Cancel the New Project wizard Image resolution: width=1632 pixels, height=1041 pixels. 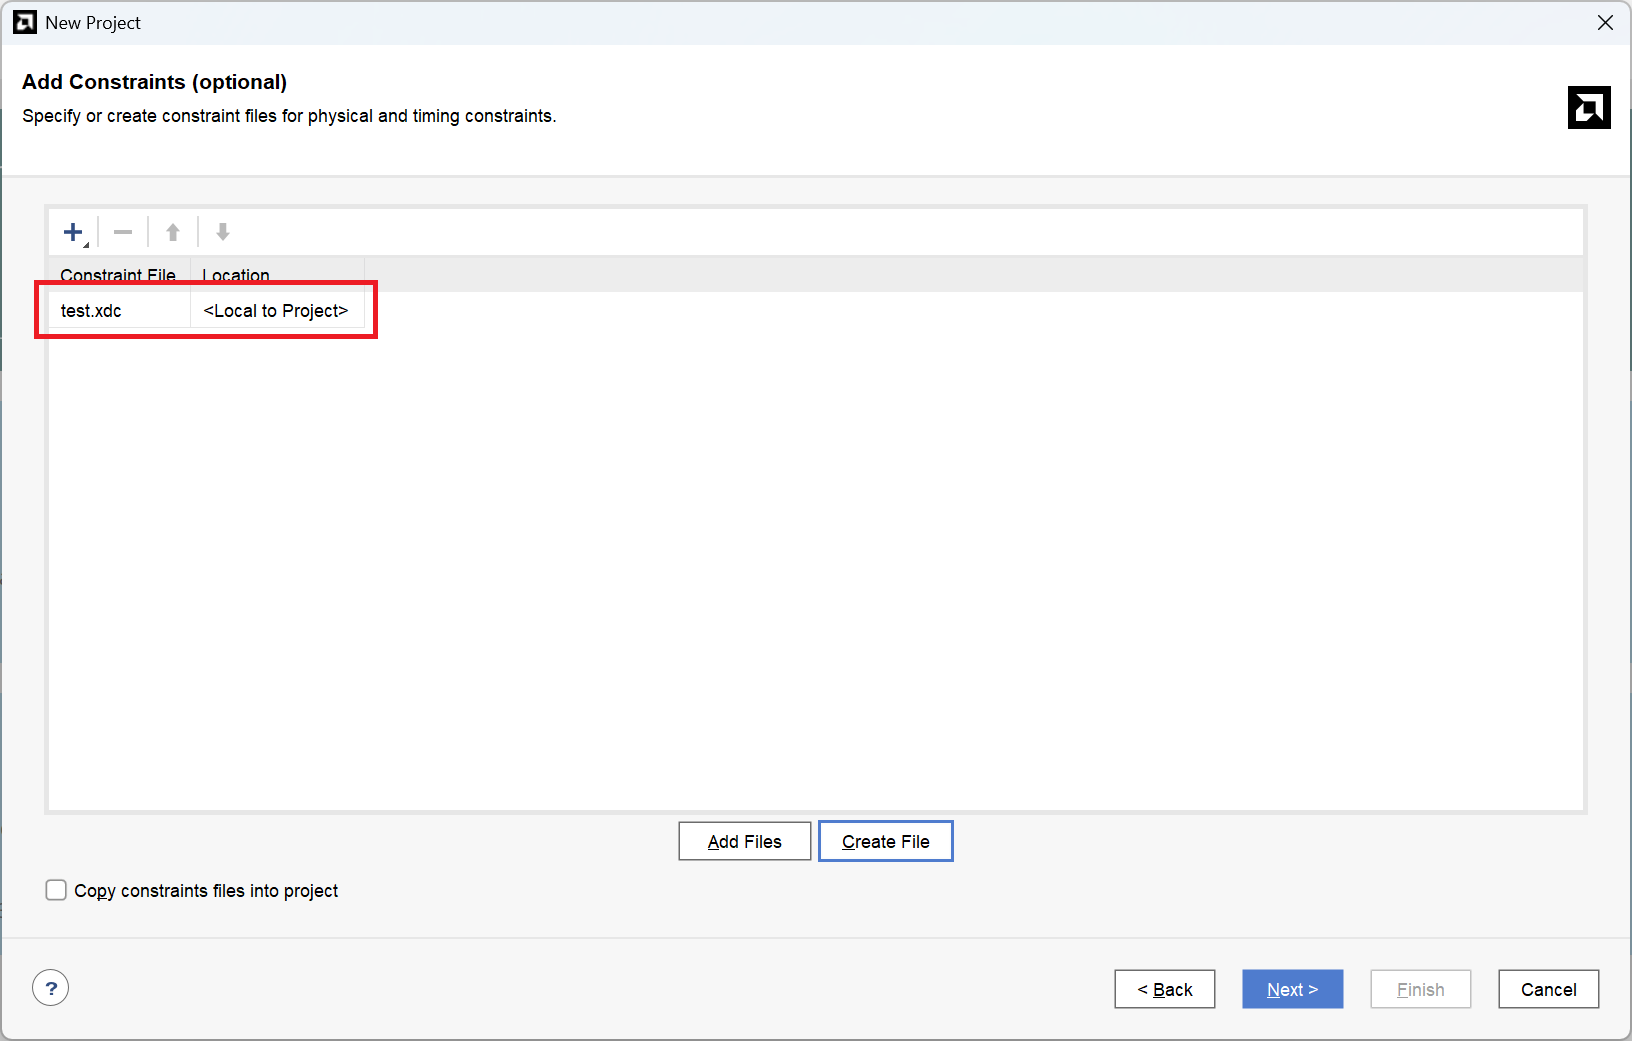tap(1548, 989)
